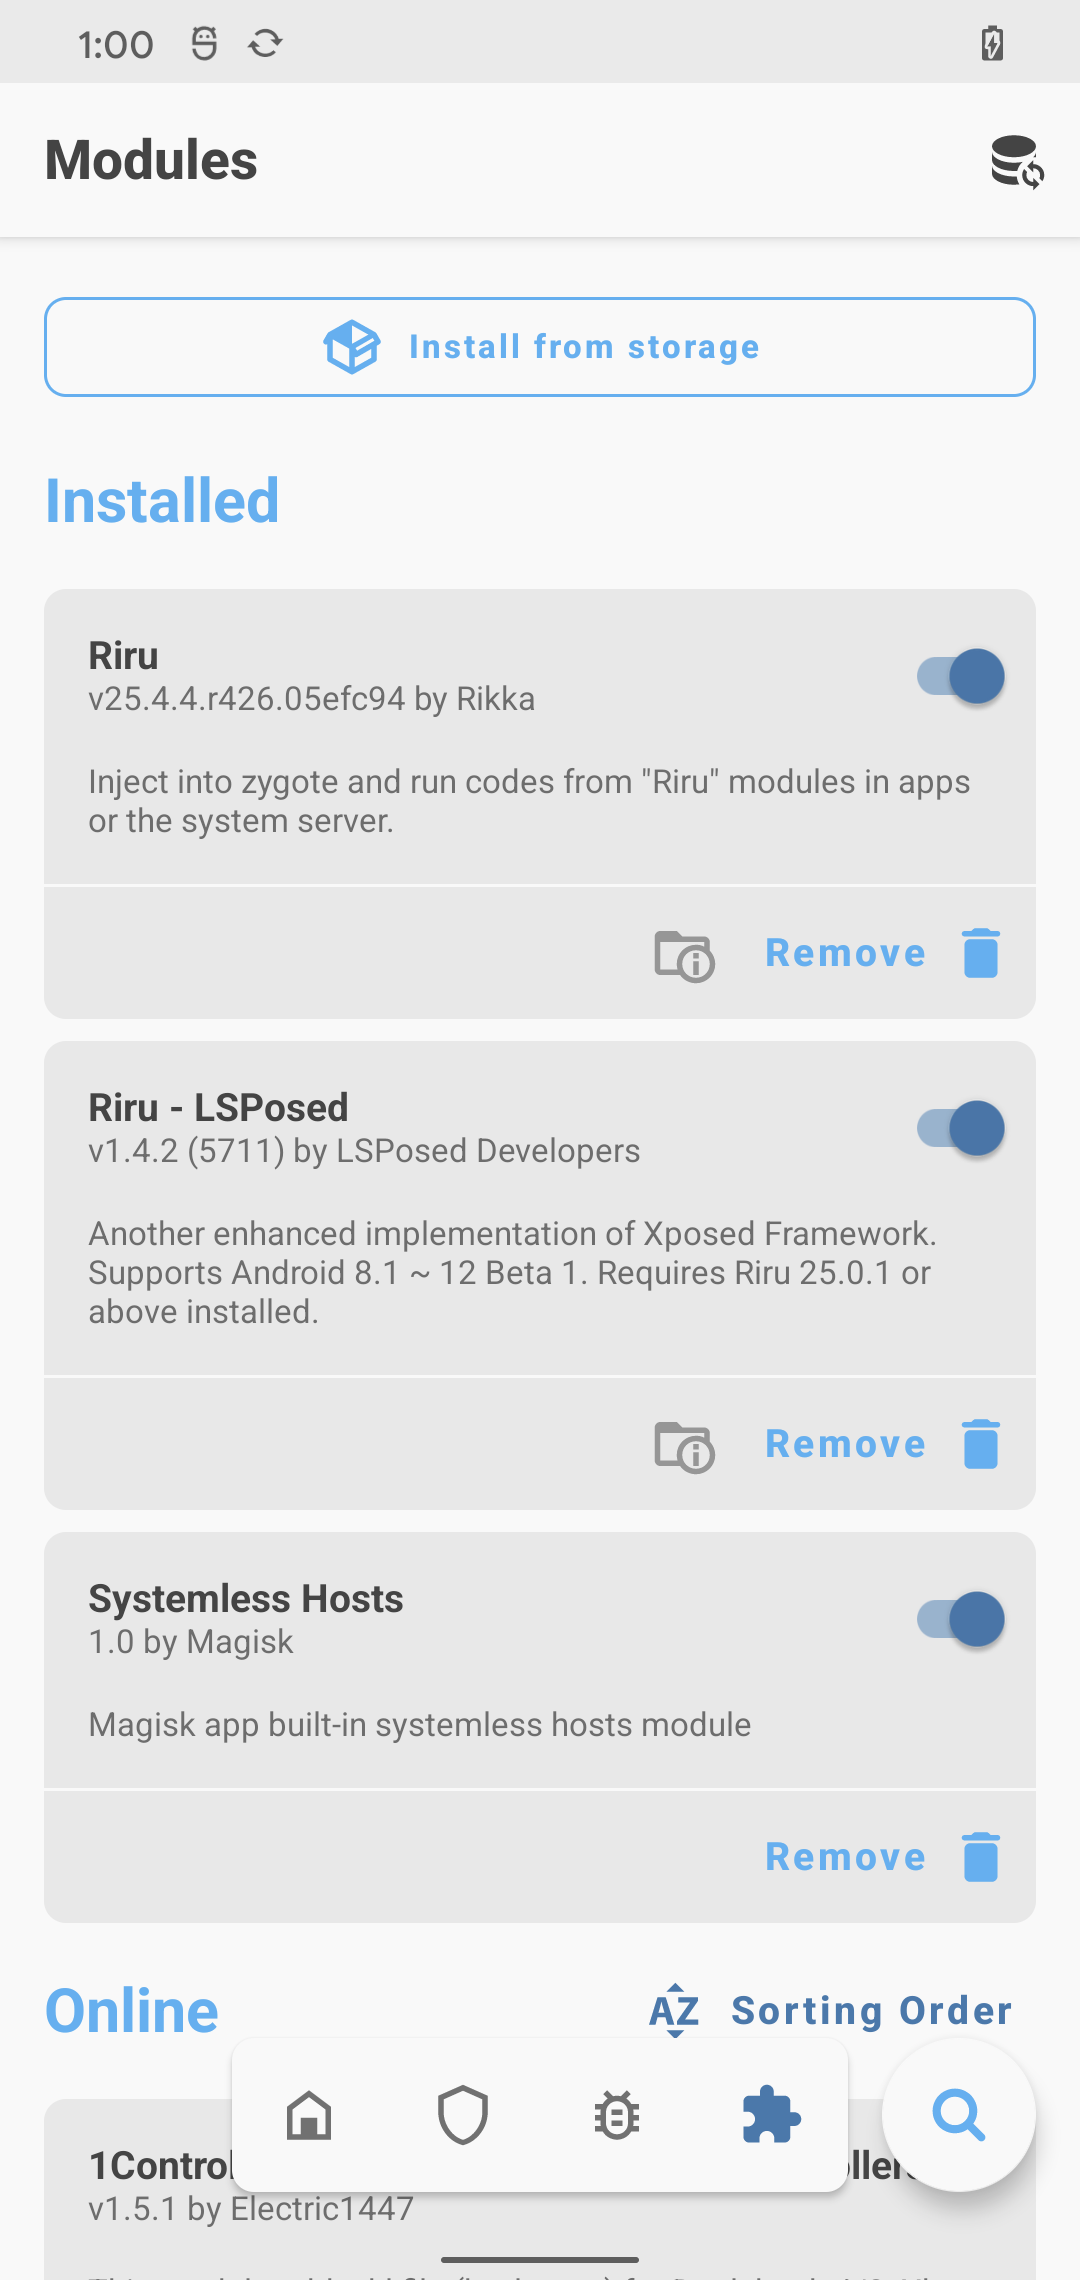Screen dimensions: 1080x2280
Task: Tap Install from storage button
Action: [x=540, y=347]
